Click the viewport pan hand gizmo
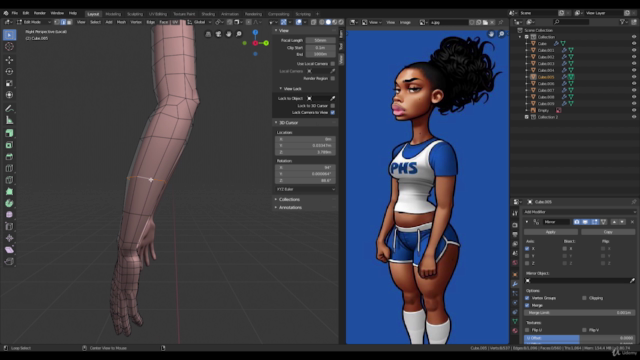This screenshot has height=360, width=640. 229,34
